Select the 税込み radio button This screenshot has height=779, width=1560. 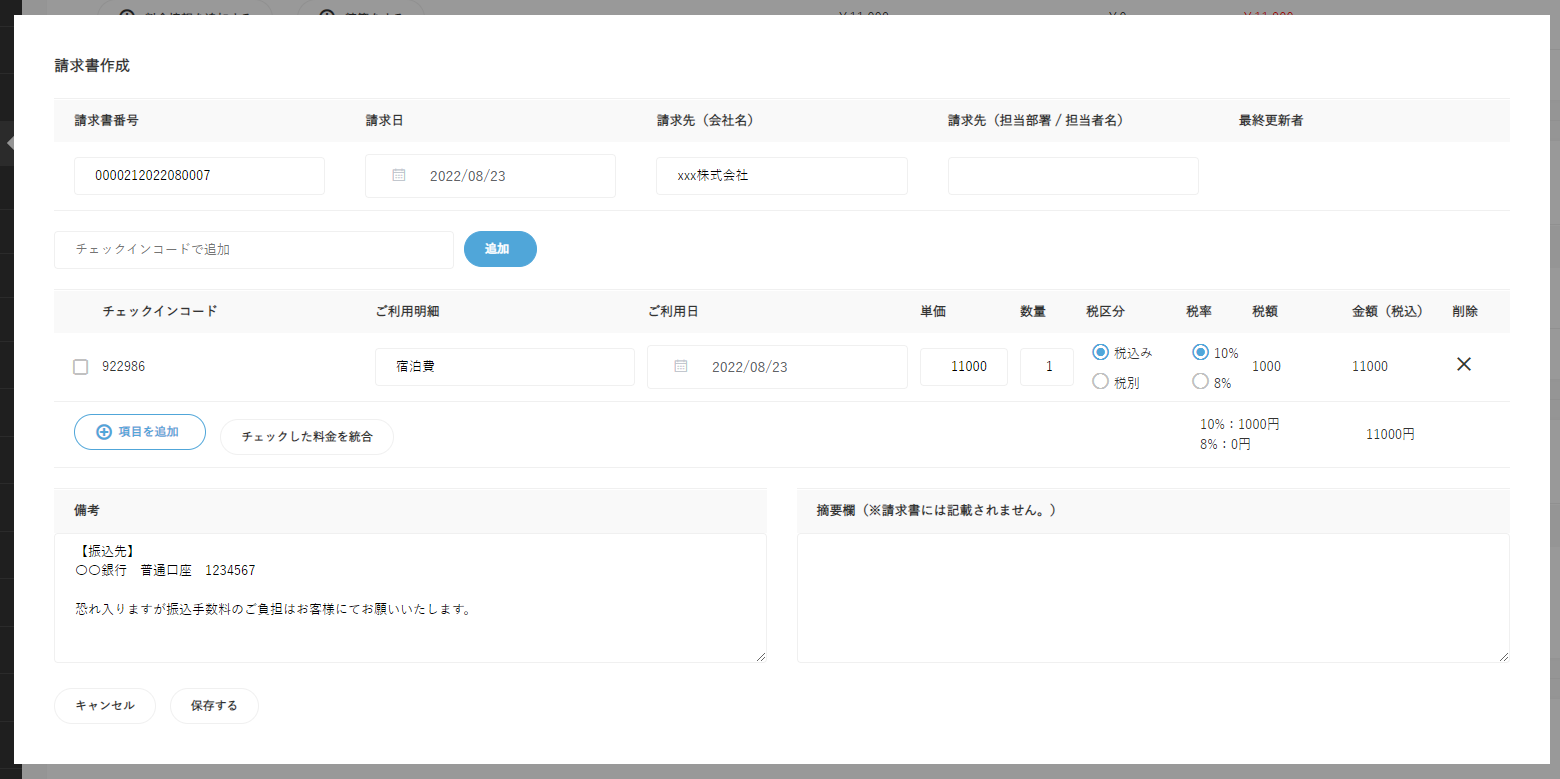(1101, 352)
